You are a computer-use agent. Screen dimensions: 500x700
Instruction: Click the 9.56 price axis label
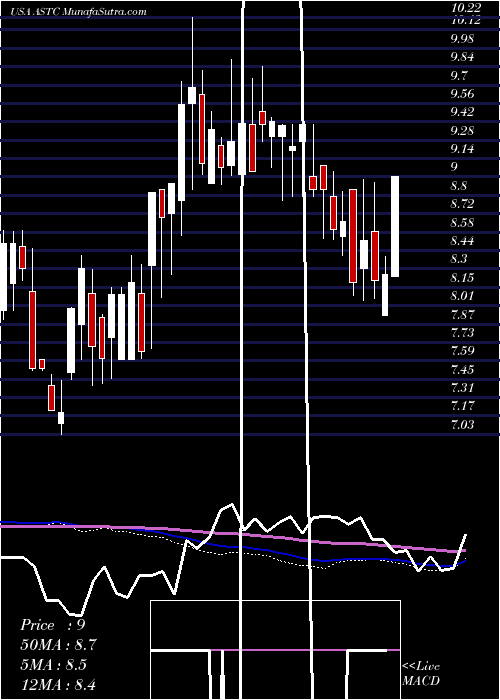coord(462,94)
